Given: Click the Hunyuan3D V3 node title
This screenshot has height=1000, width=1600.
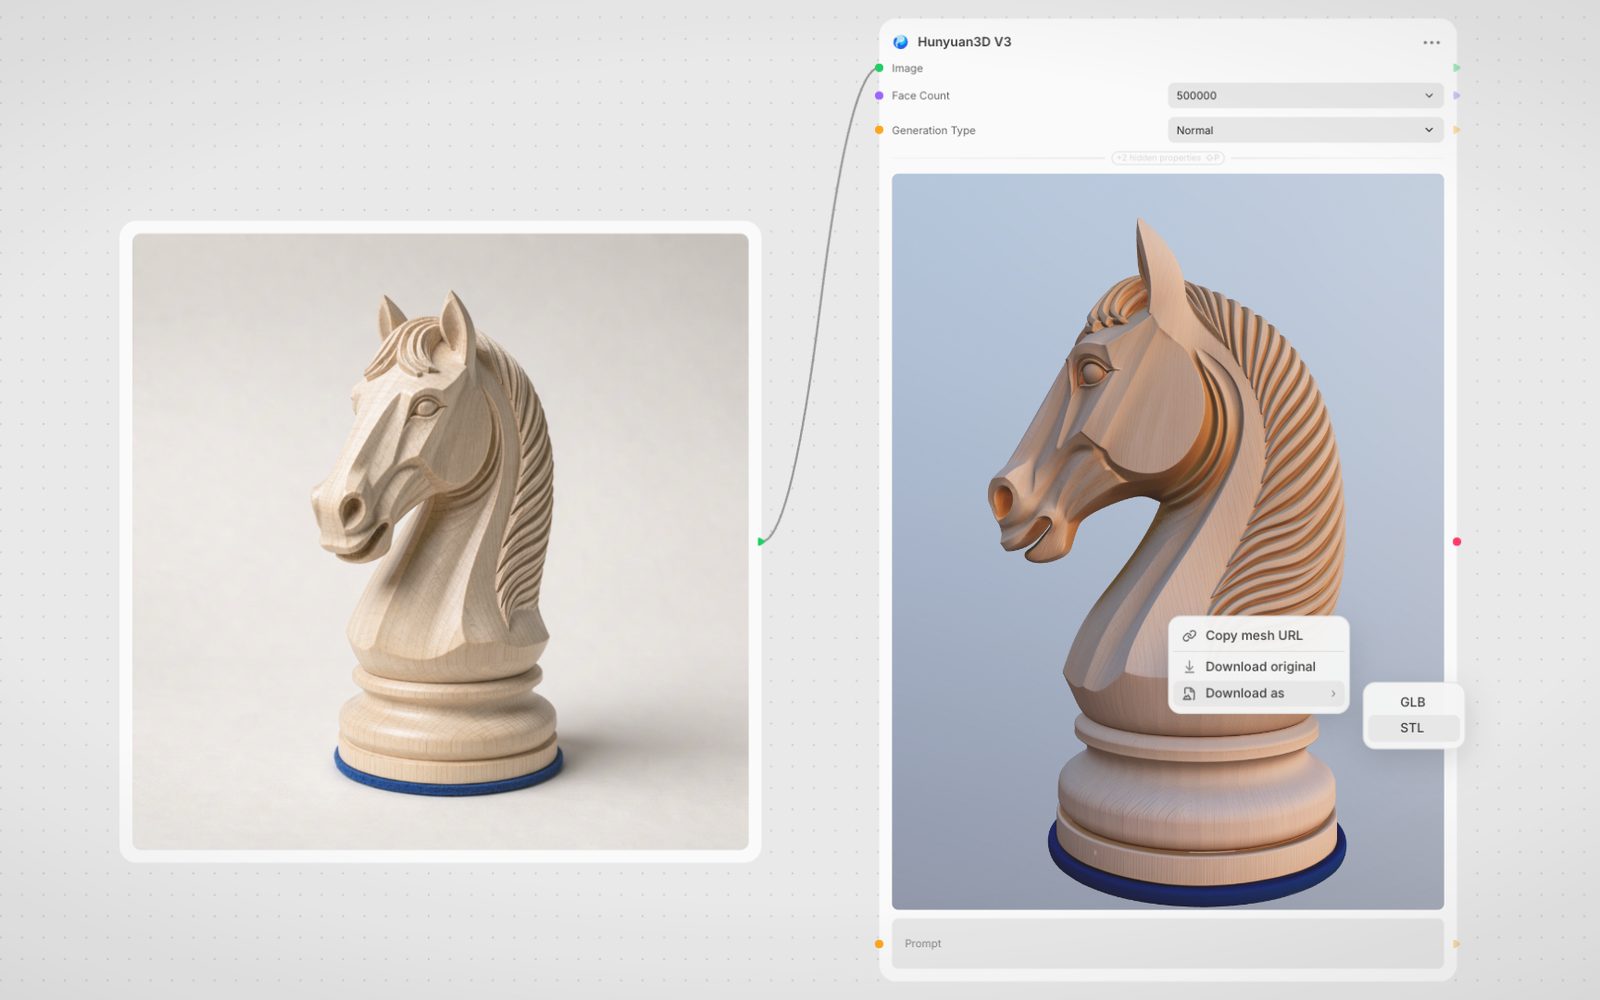Looking at the screenshot, I should 964,42.
